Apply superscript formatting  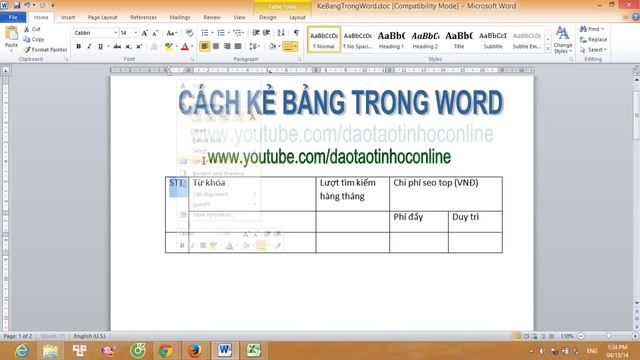click(139, 47)
